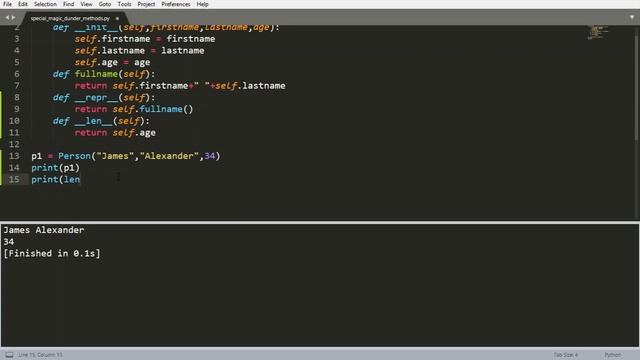The height and width of the screenshot is (360, 640).
Task: Open the Preferences menu
Action: coord(176,4)
